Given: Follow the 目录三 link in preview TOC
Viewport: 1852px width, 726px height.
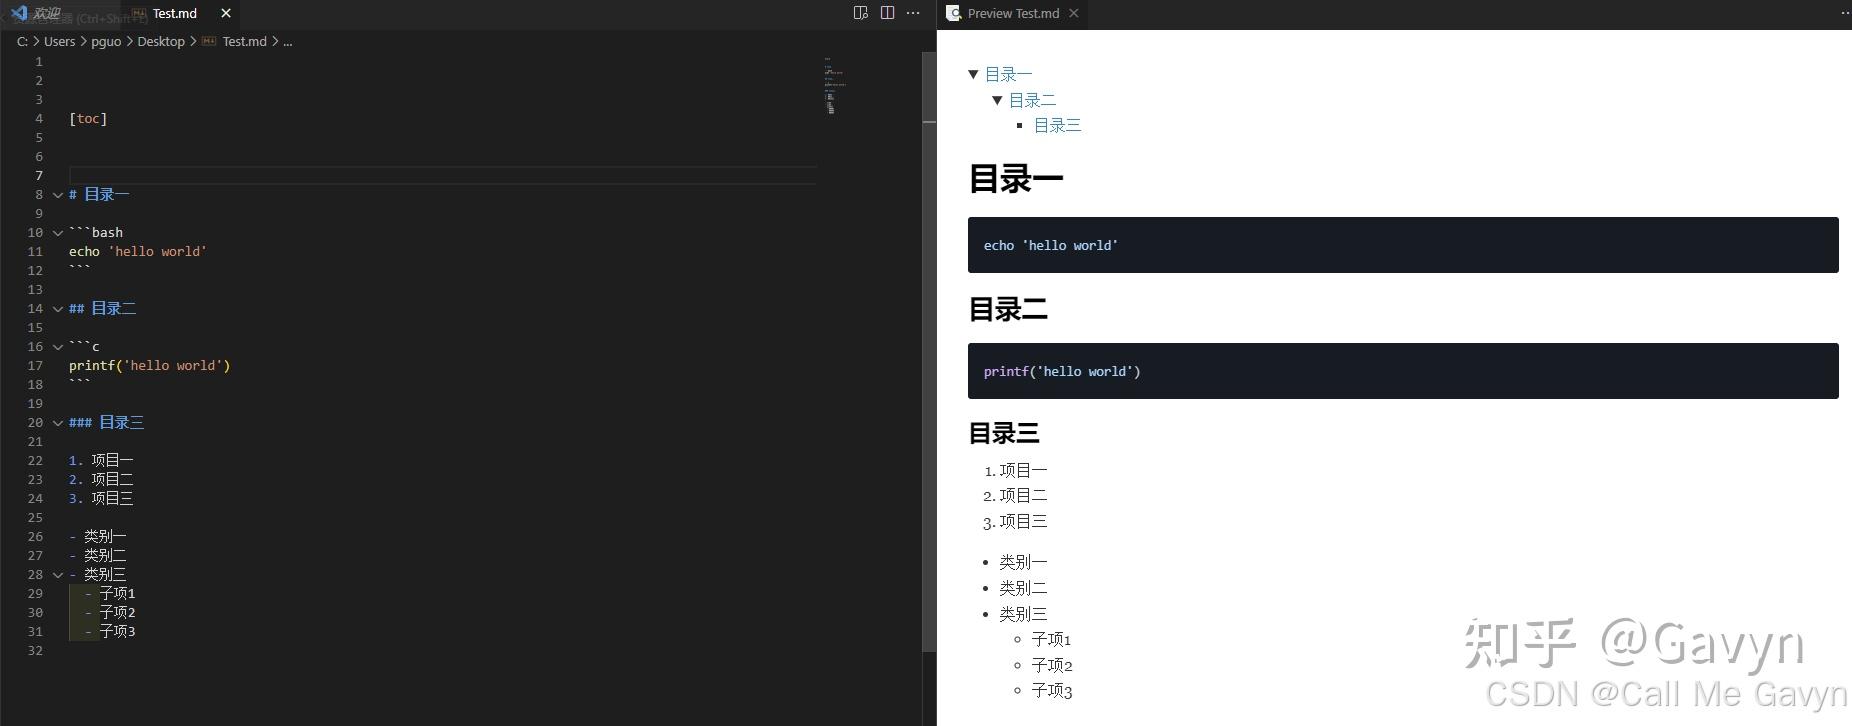Looking at the screenshot, I should pyautogui.click(x=1057, y=125).
